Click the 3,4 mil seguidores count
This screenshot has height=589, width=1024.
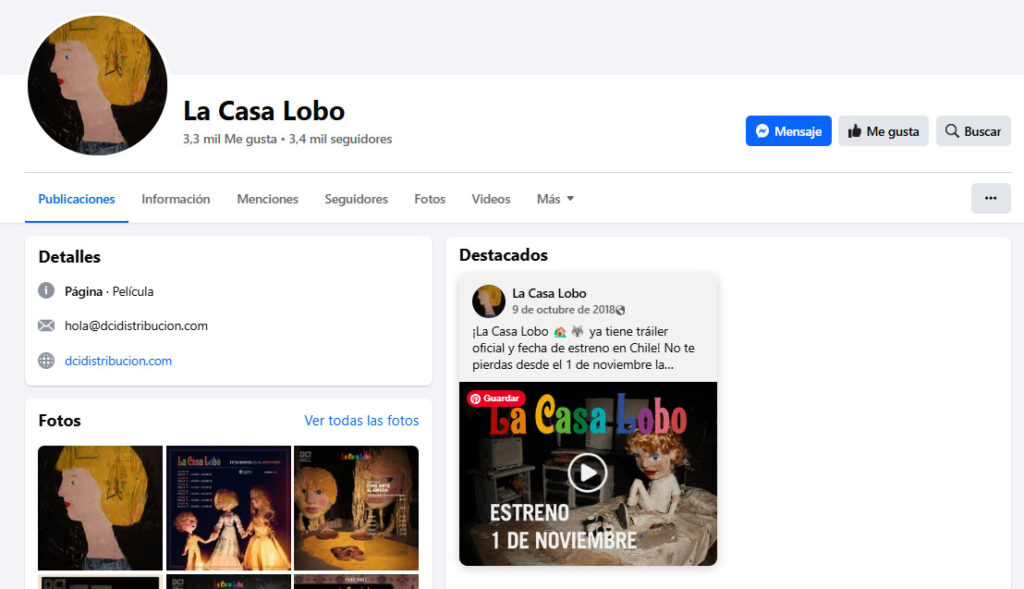[340, 139]
